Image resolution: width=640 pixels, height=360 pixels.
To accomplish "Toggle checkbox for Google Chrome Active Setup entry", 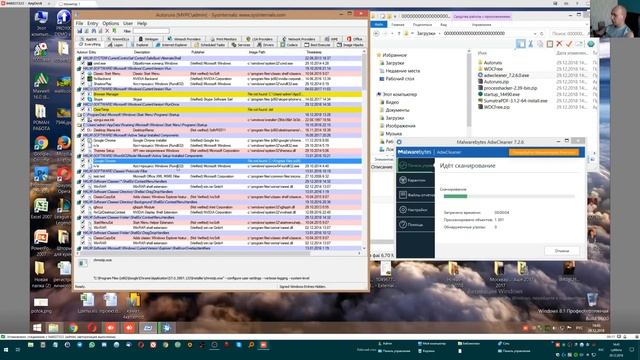I will [83, 140].
